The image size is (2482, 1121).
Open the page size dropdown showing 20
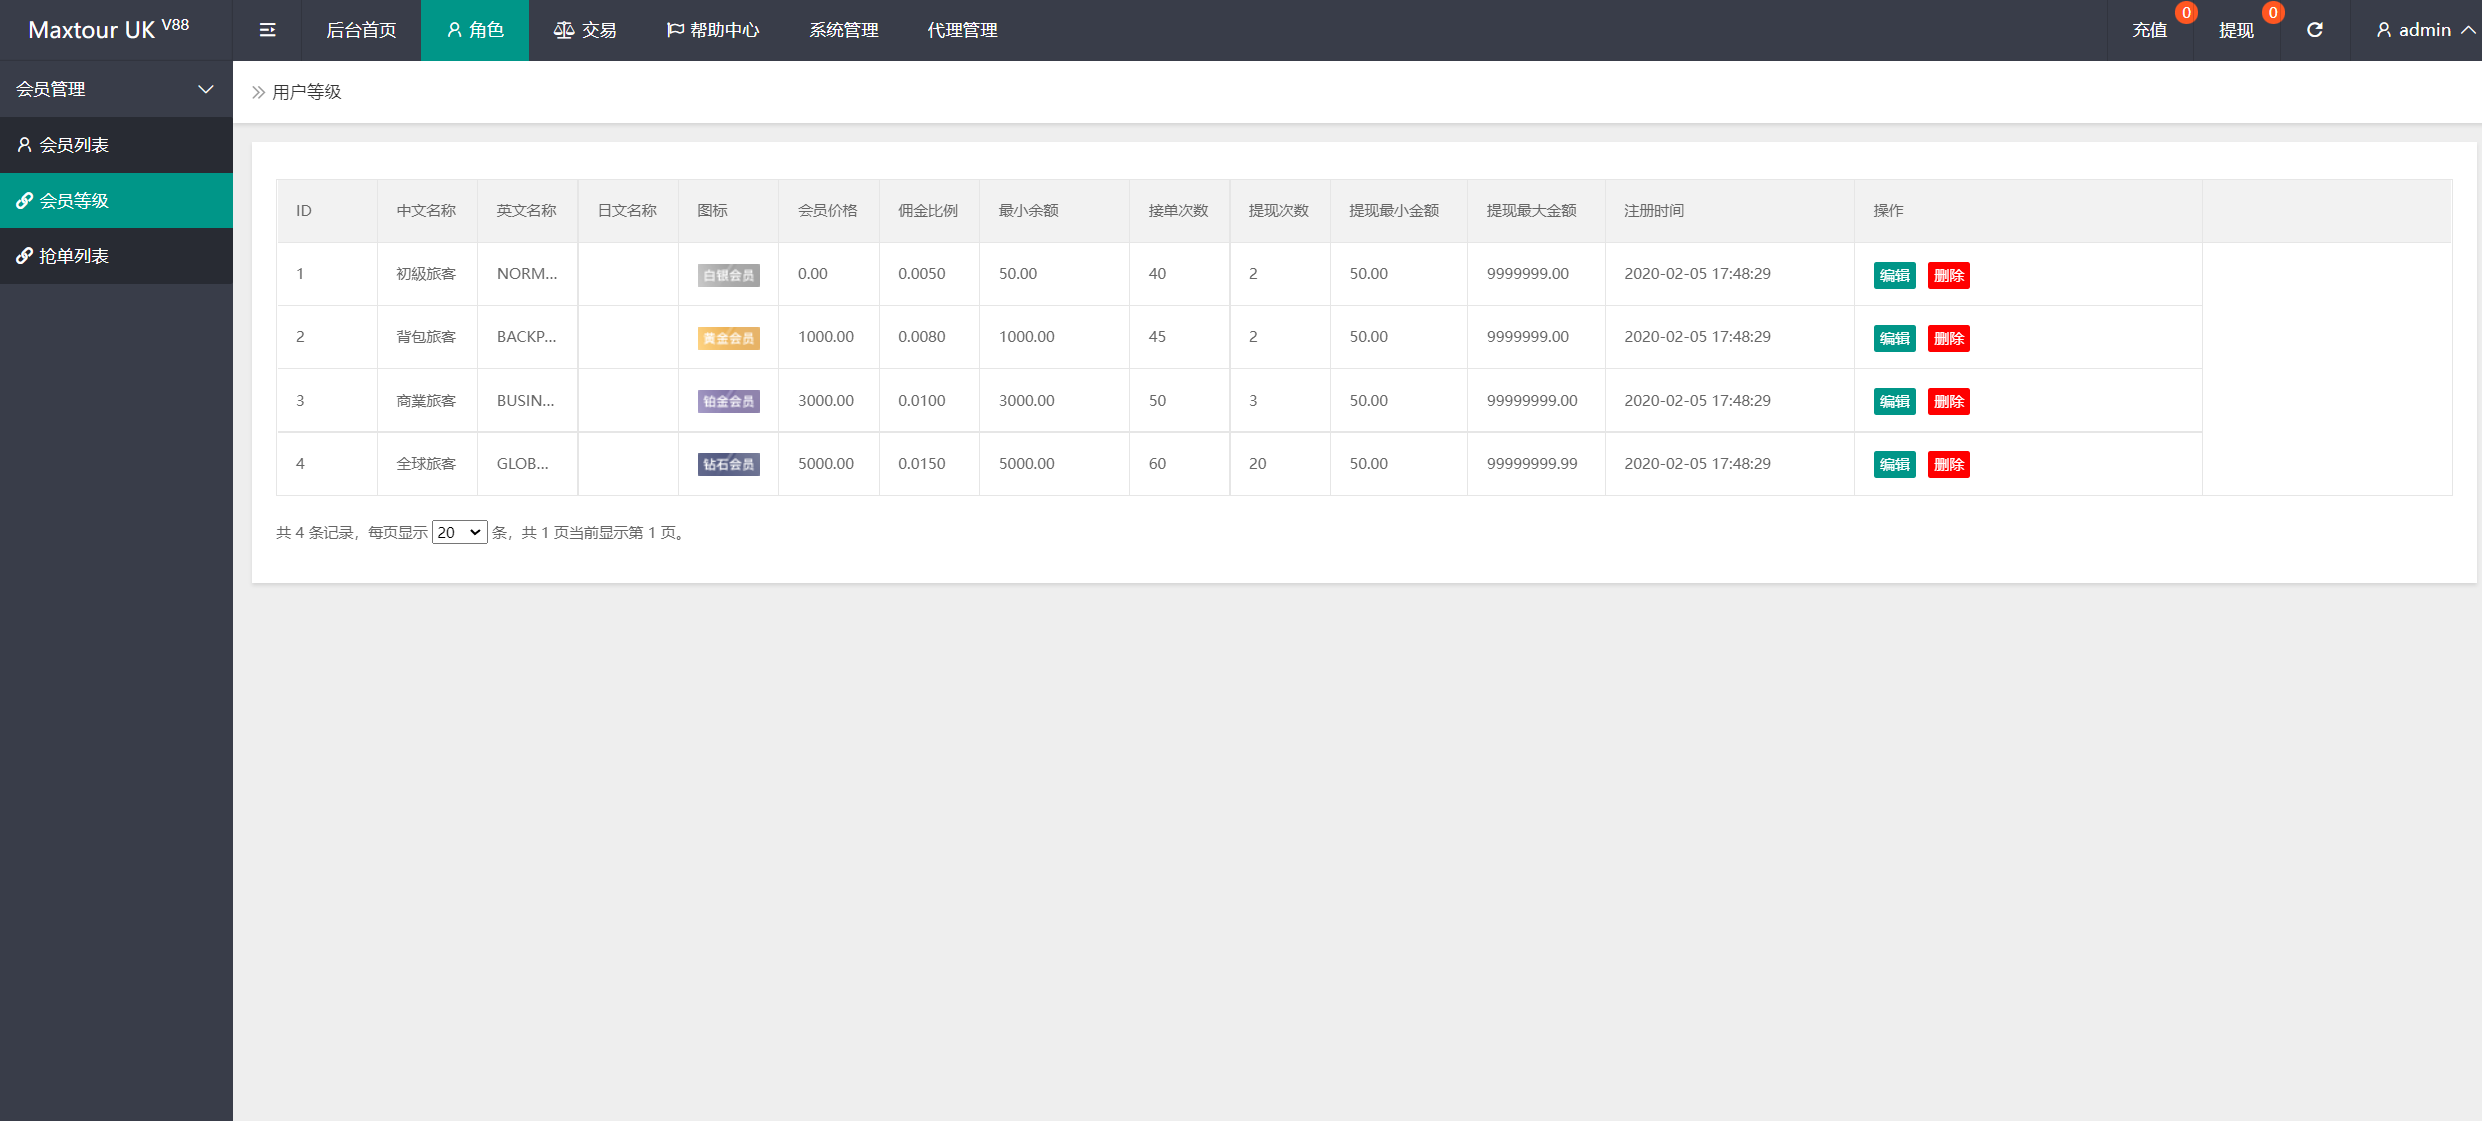pyautogui.click(x=459, y=532)
